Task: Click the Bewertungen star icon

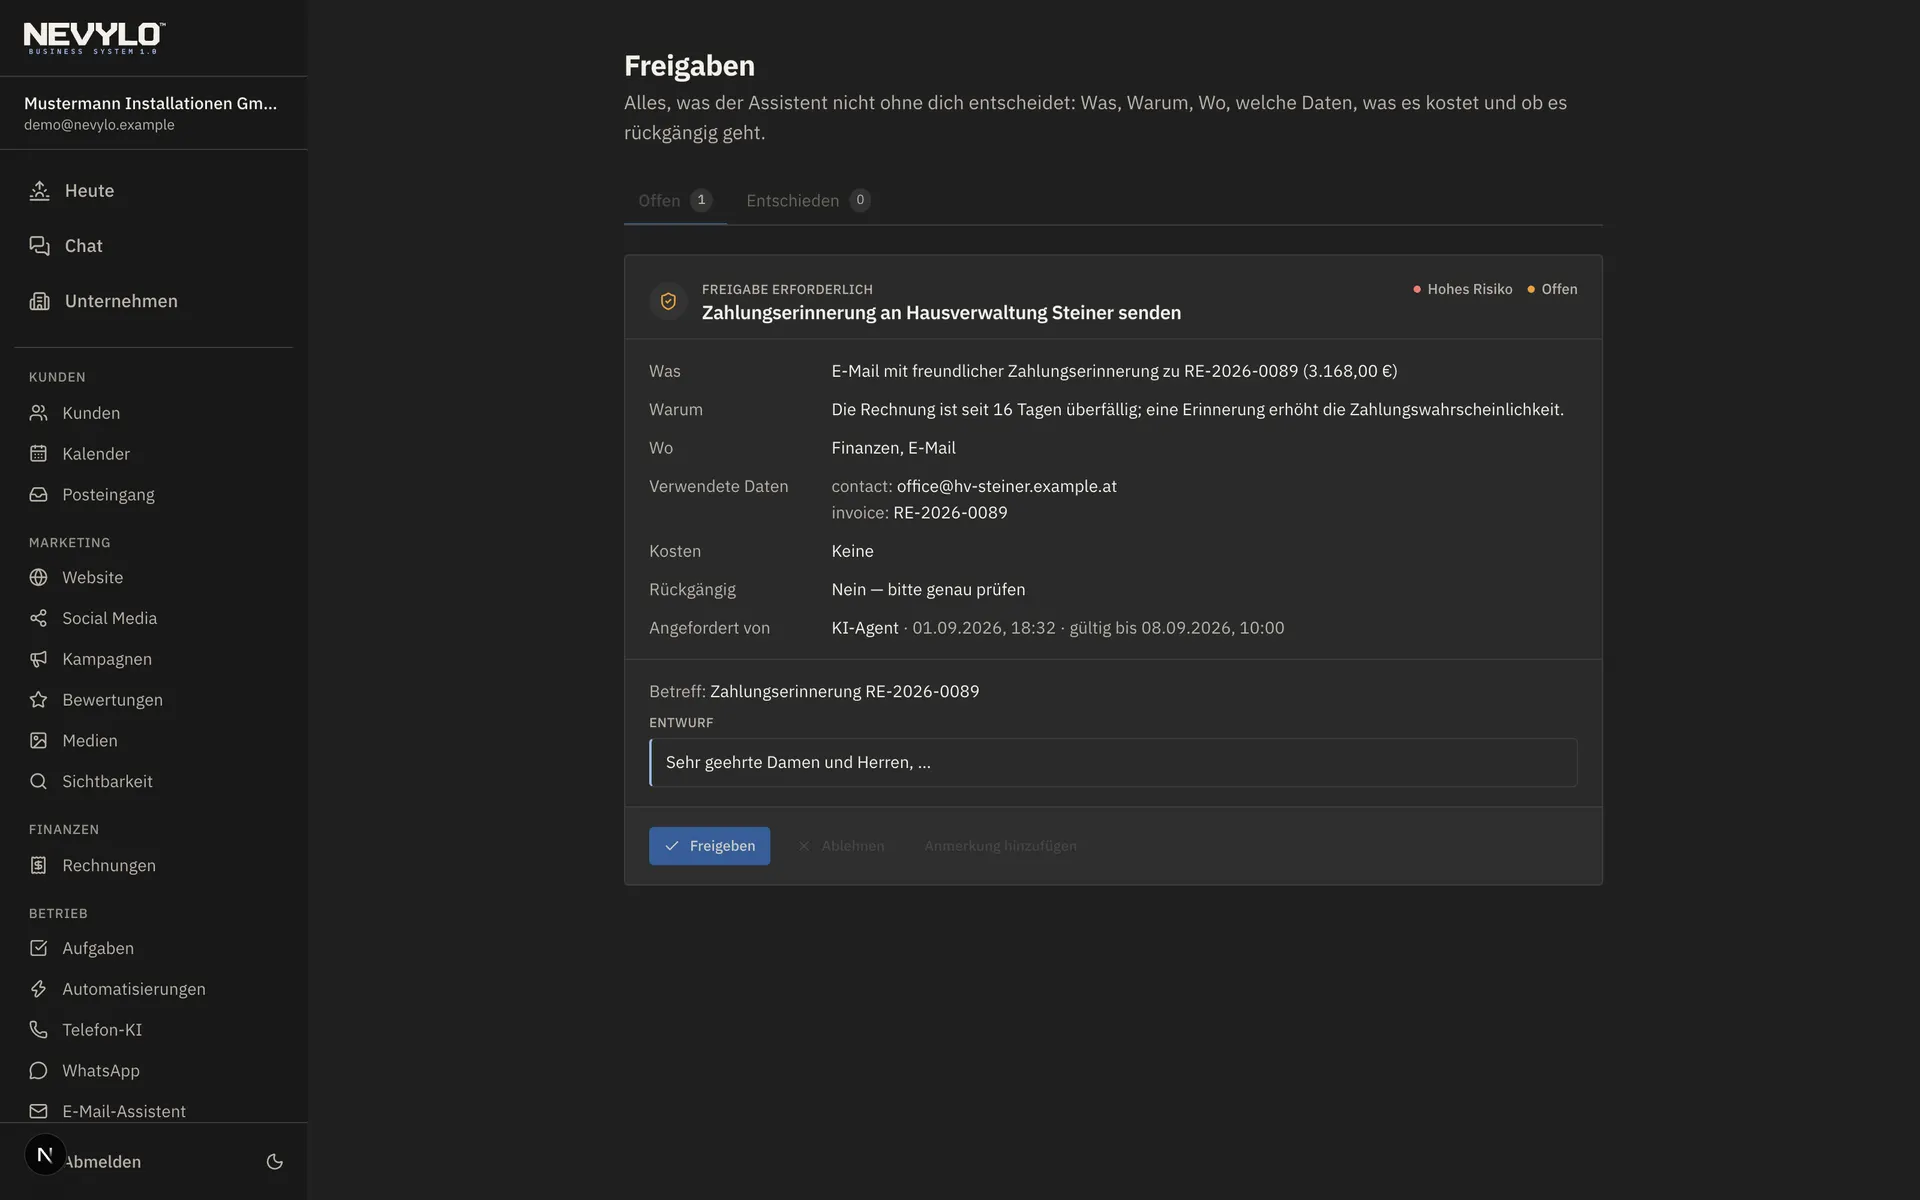Action: point(38,700)
